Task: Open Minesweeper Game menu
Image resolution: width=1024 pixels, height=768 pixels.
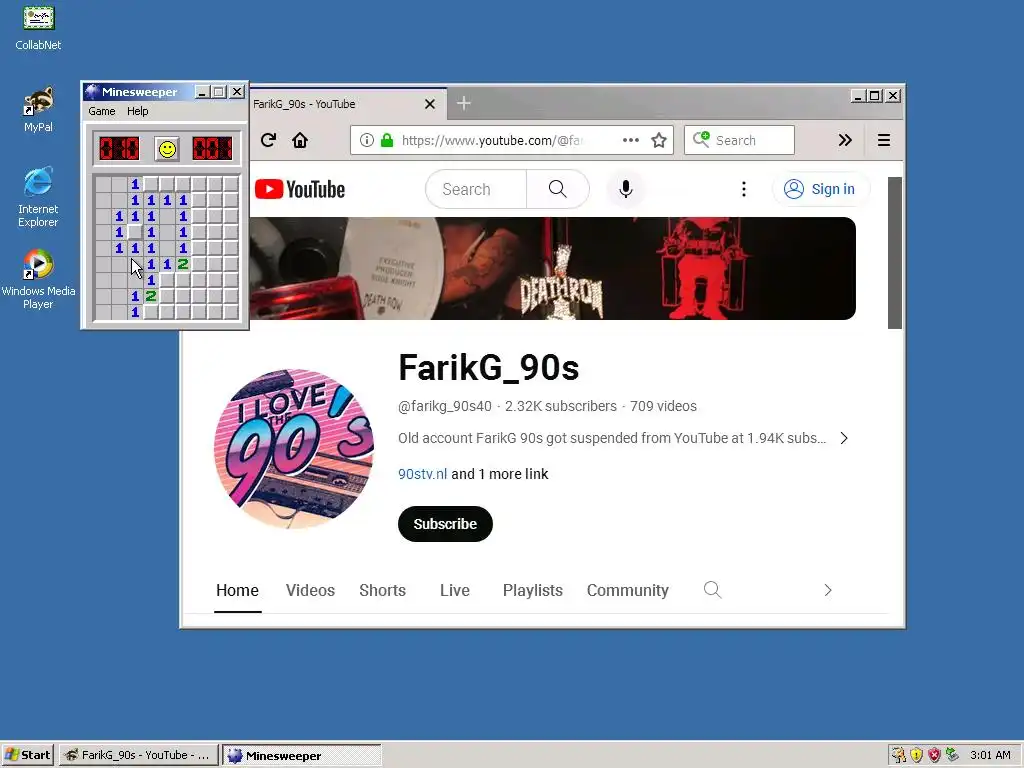Action: tap(102, 111)
